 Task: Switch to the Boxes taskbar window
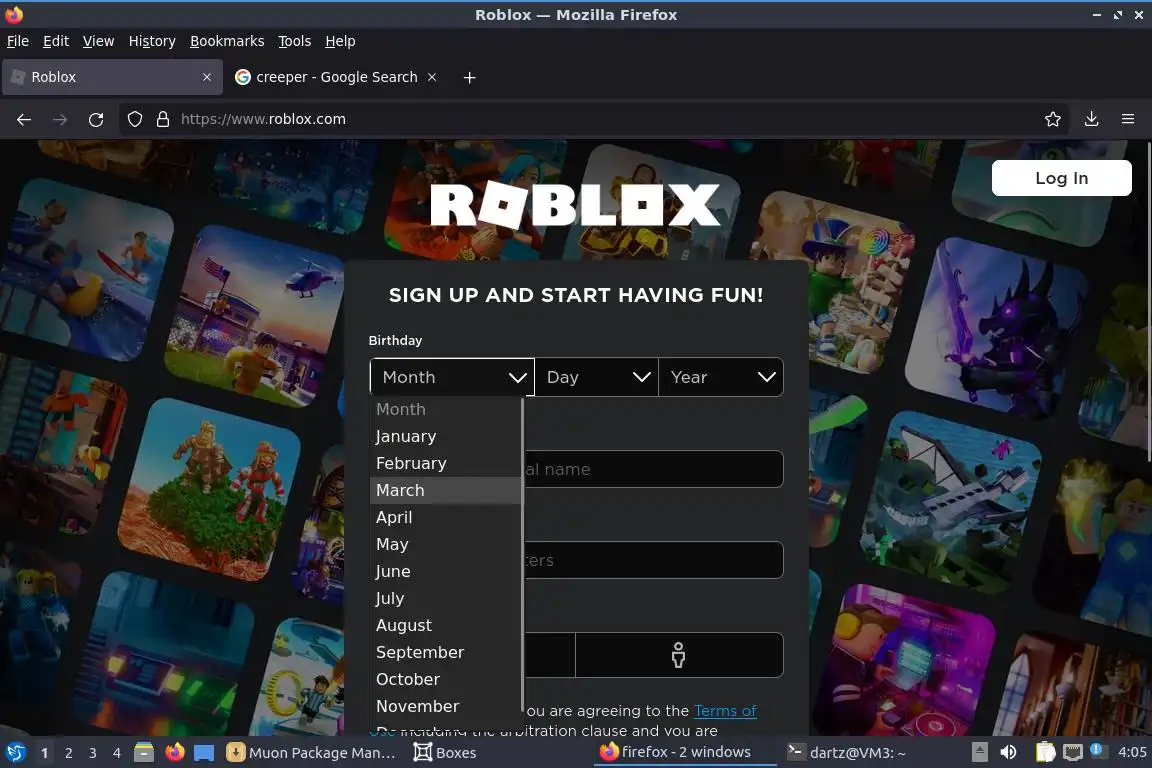445,752
